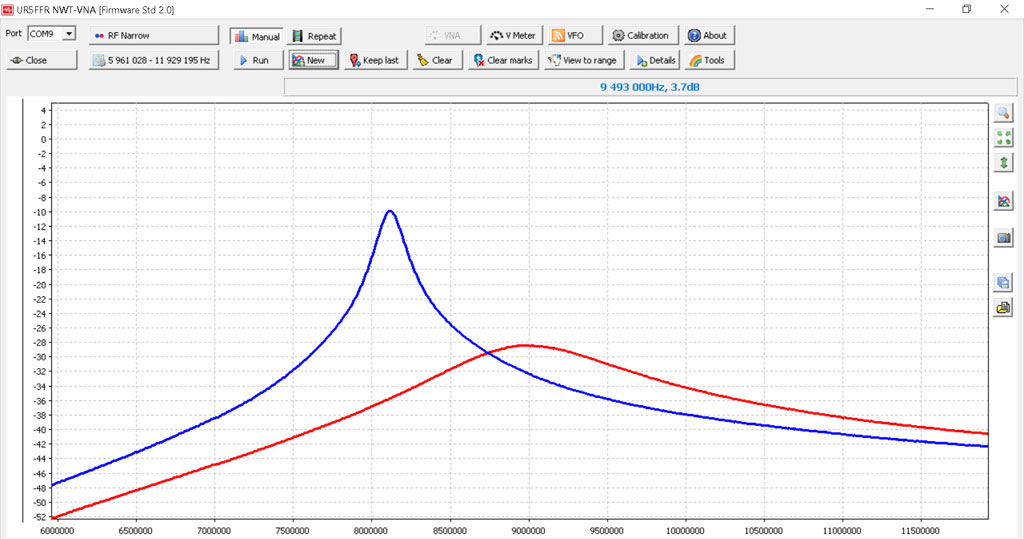Click the green fit-to-view arrows icon
This screenshot has width=1024, height=539.
pyautogui.click(x=1004, y=138)
